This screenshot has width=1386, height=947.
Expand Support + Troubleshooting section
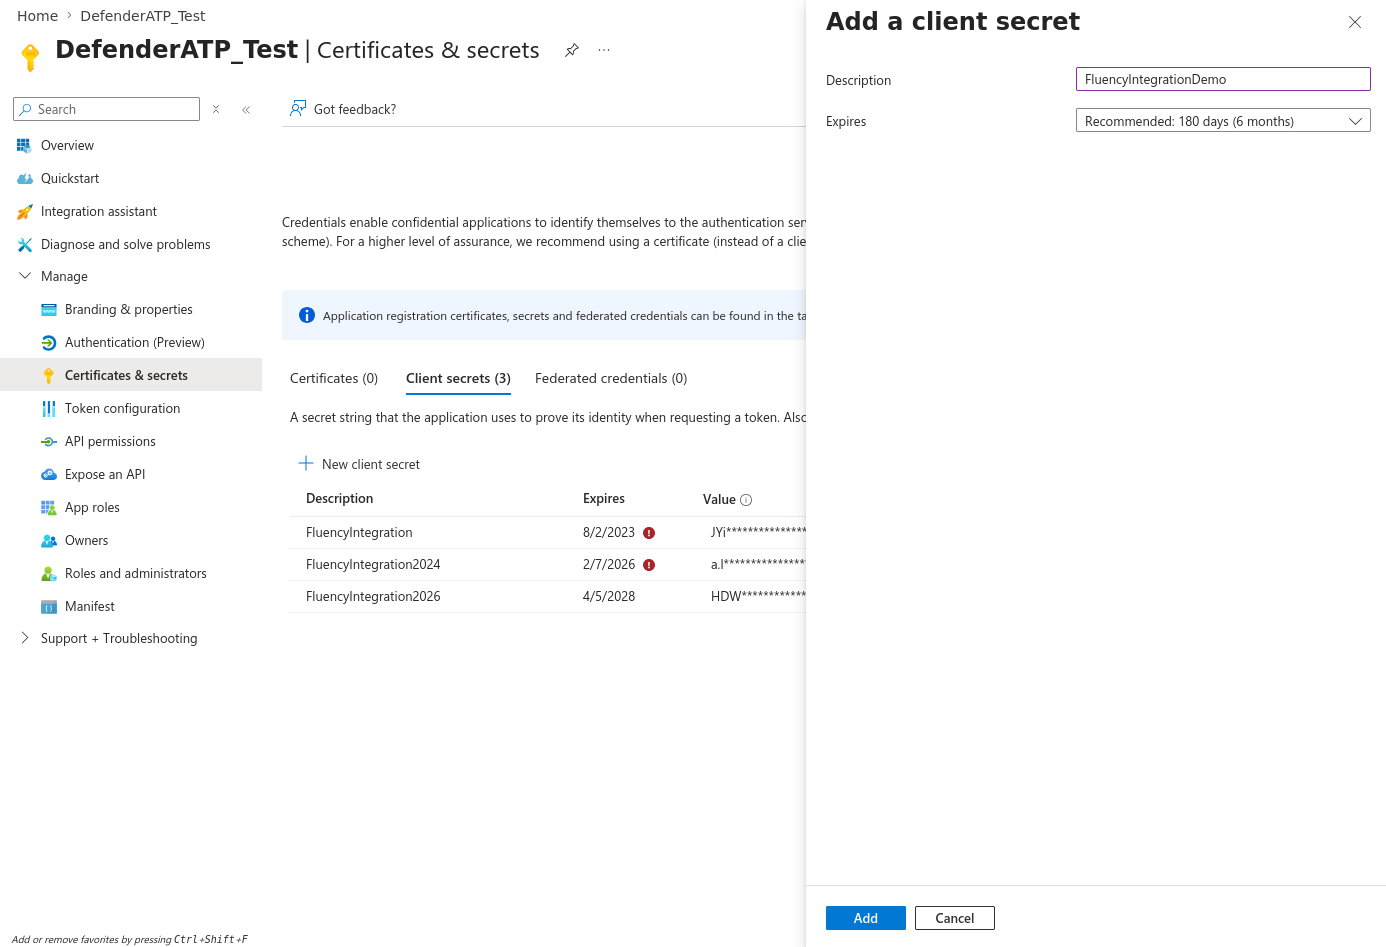click(25, 638)
